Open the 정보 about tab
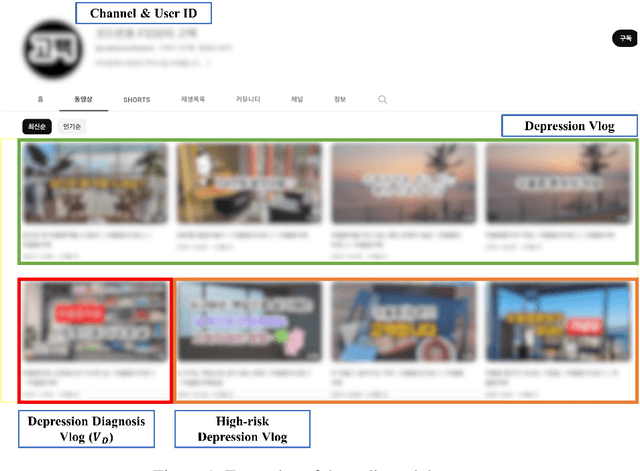 [x=340, y=100]
